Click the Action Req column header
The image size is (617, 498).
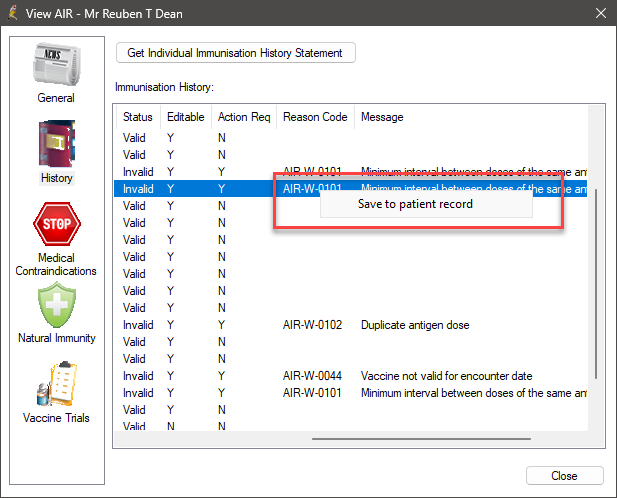[244, 117]
